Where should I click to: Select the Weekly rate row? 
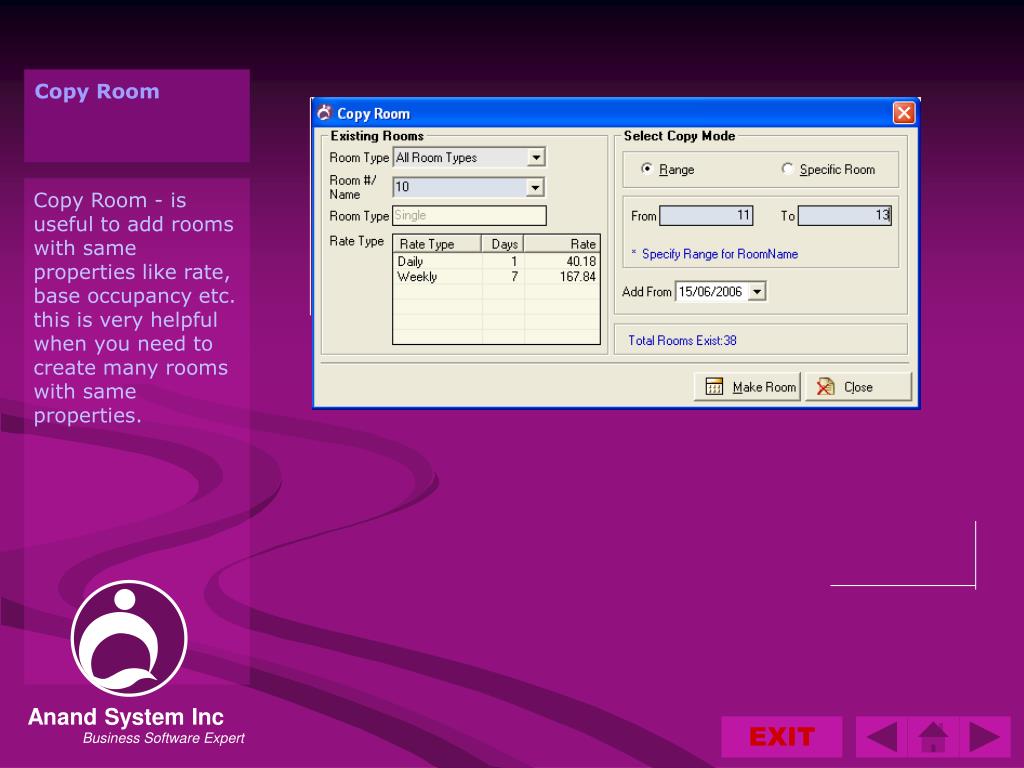click(x=496, y=277)
